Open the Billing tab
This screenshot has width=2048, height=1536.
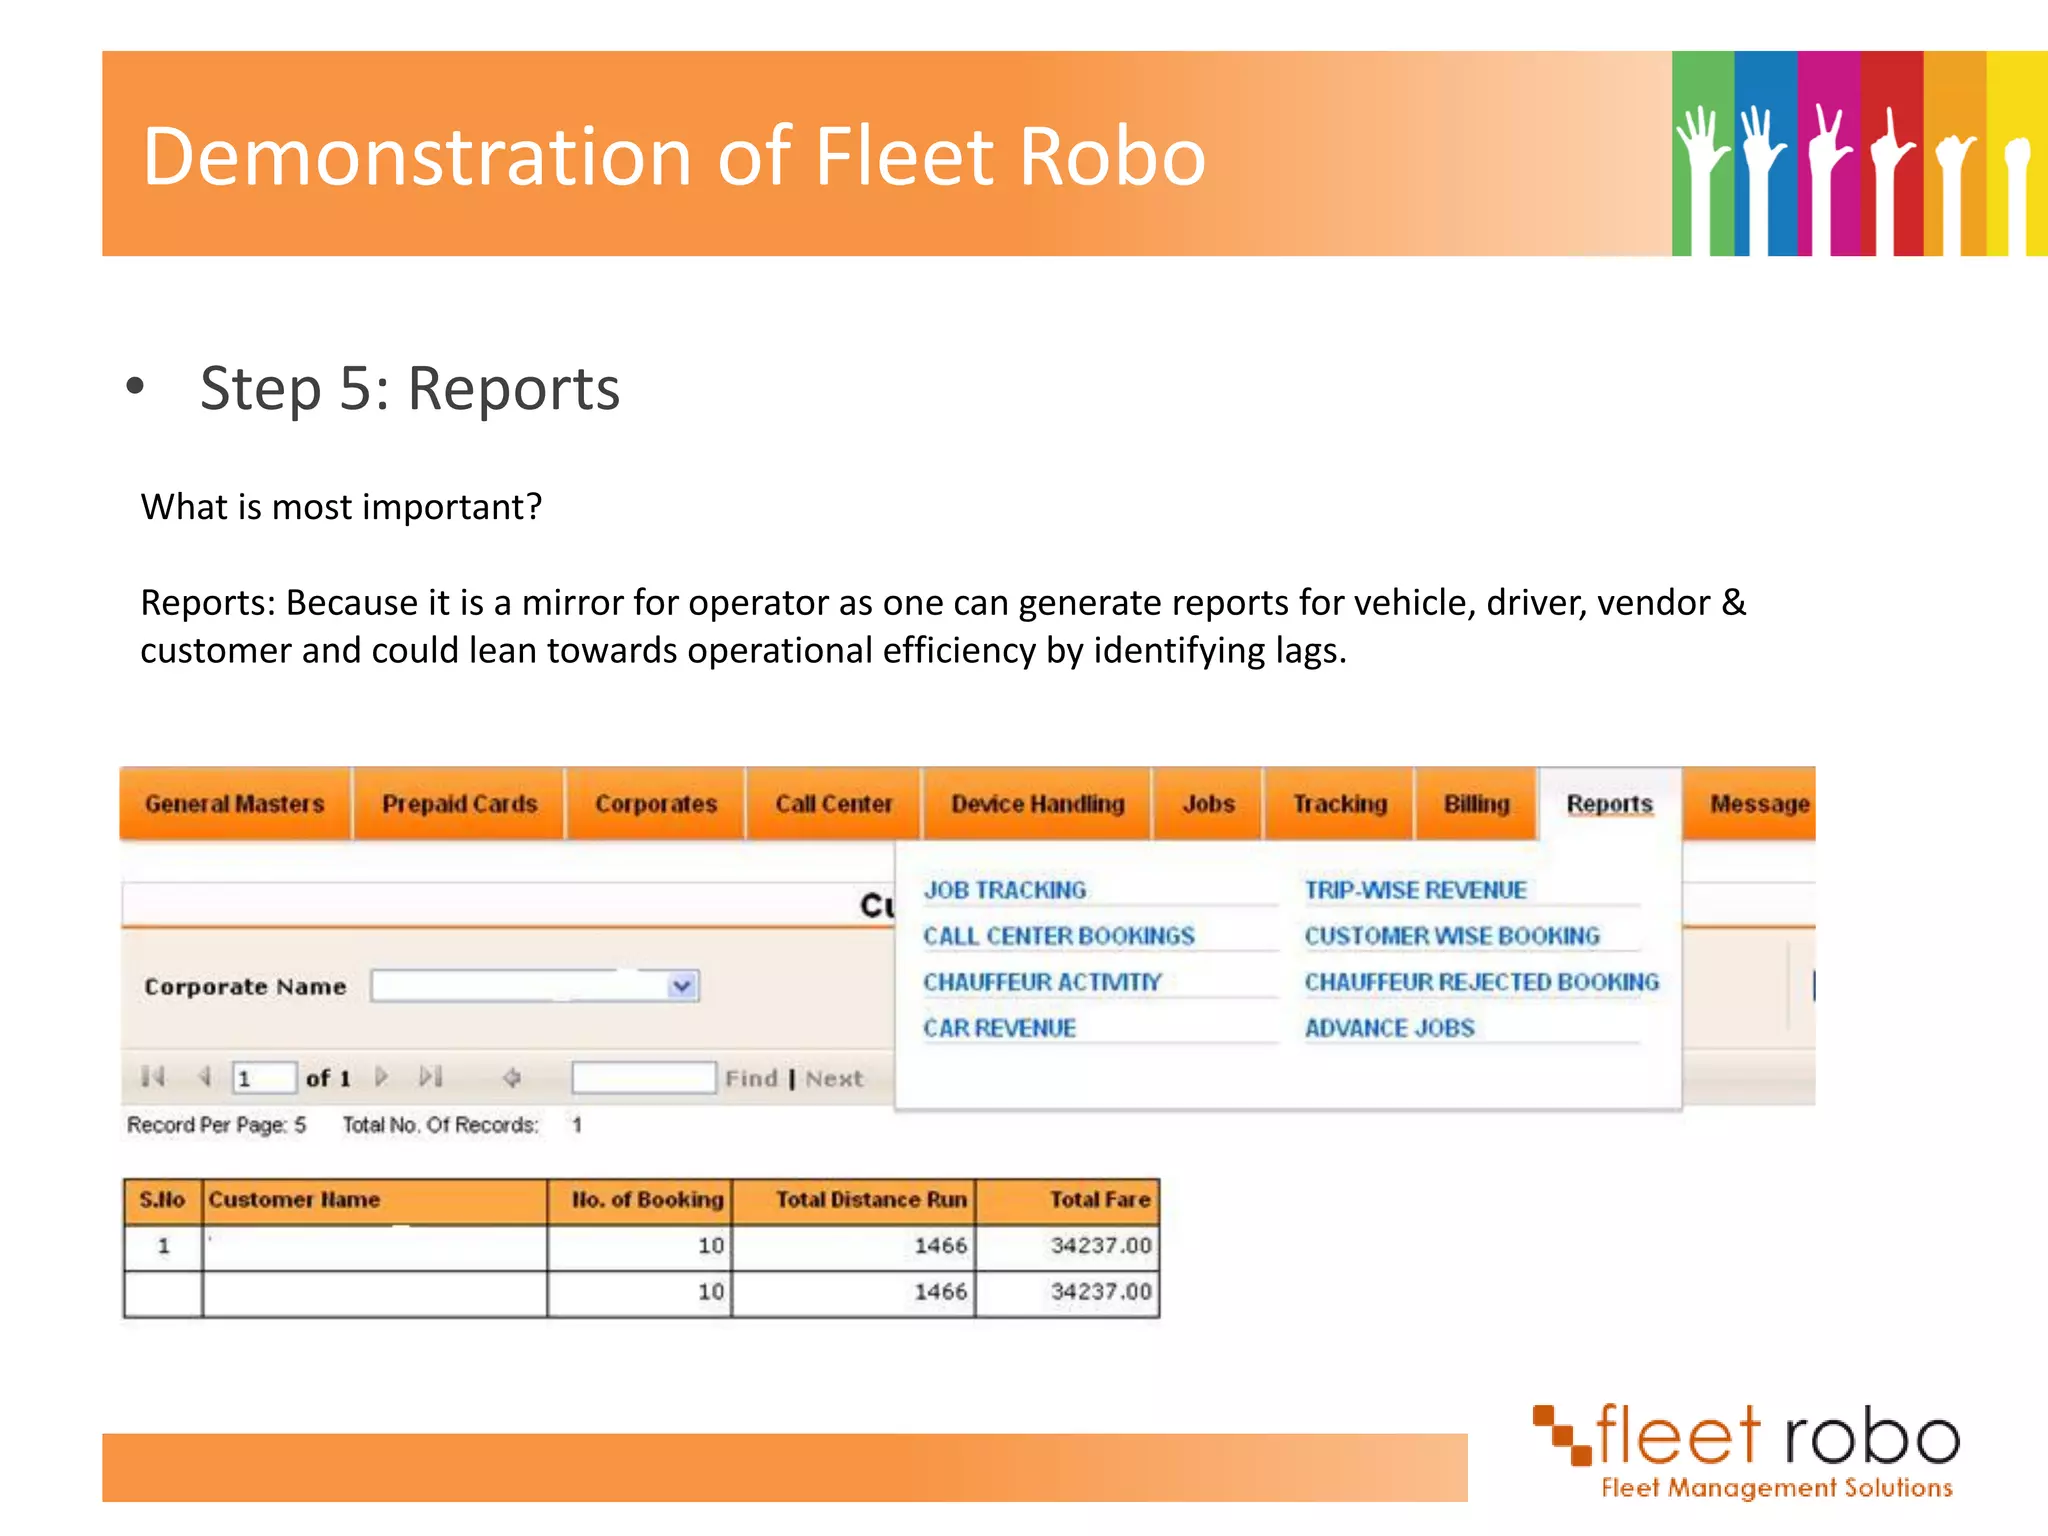point(1476,804)
